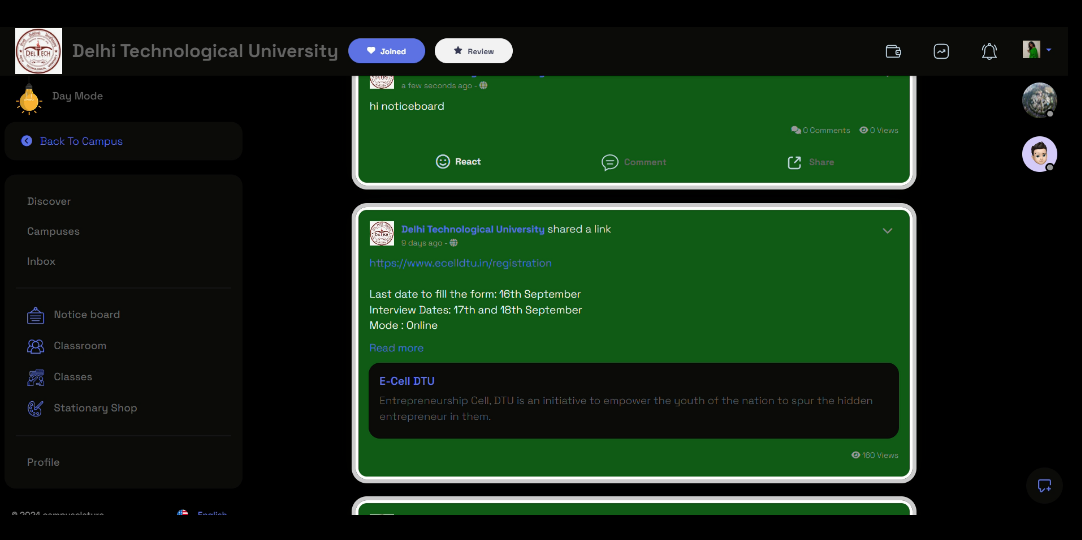Click the '9 days ago' timestamp

pyautogui.click(x=422, y=243)
